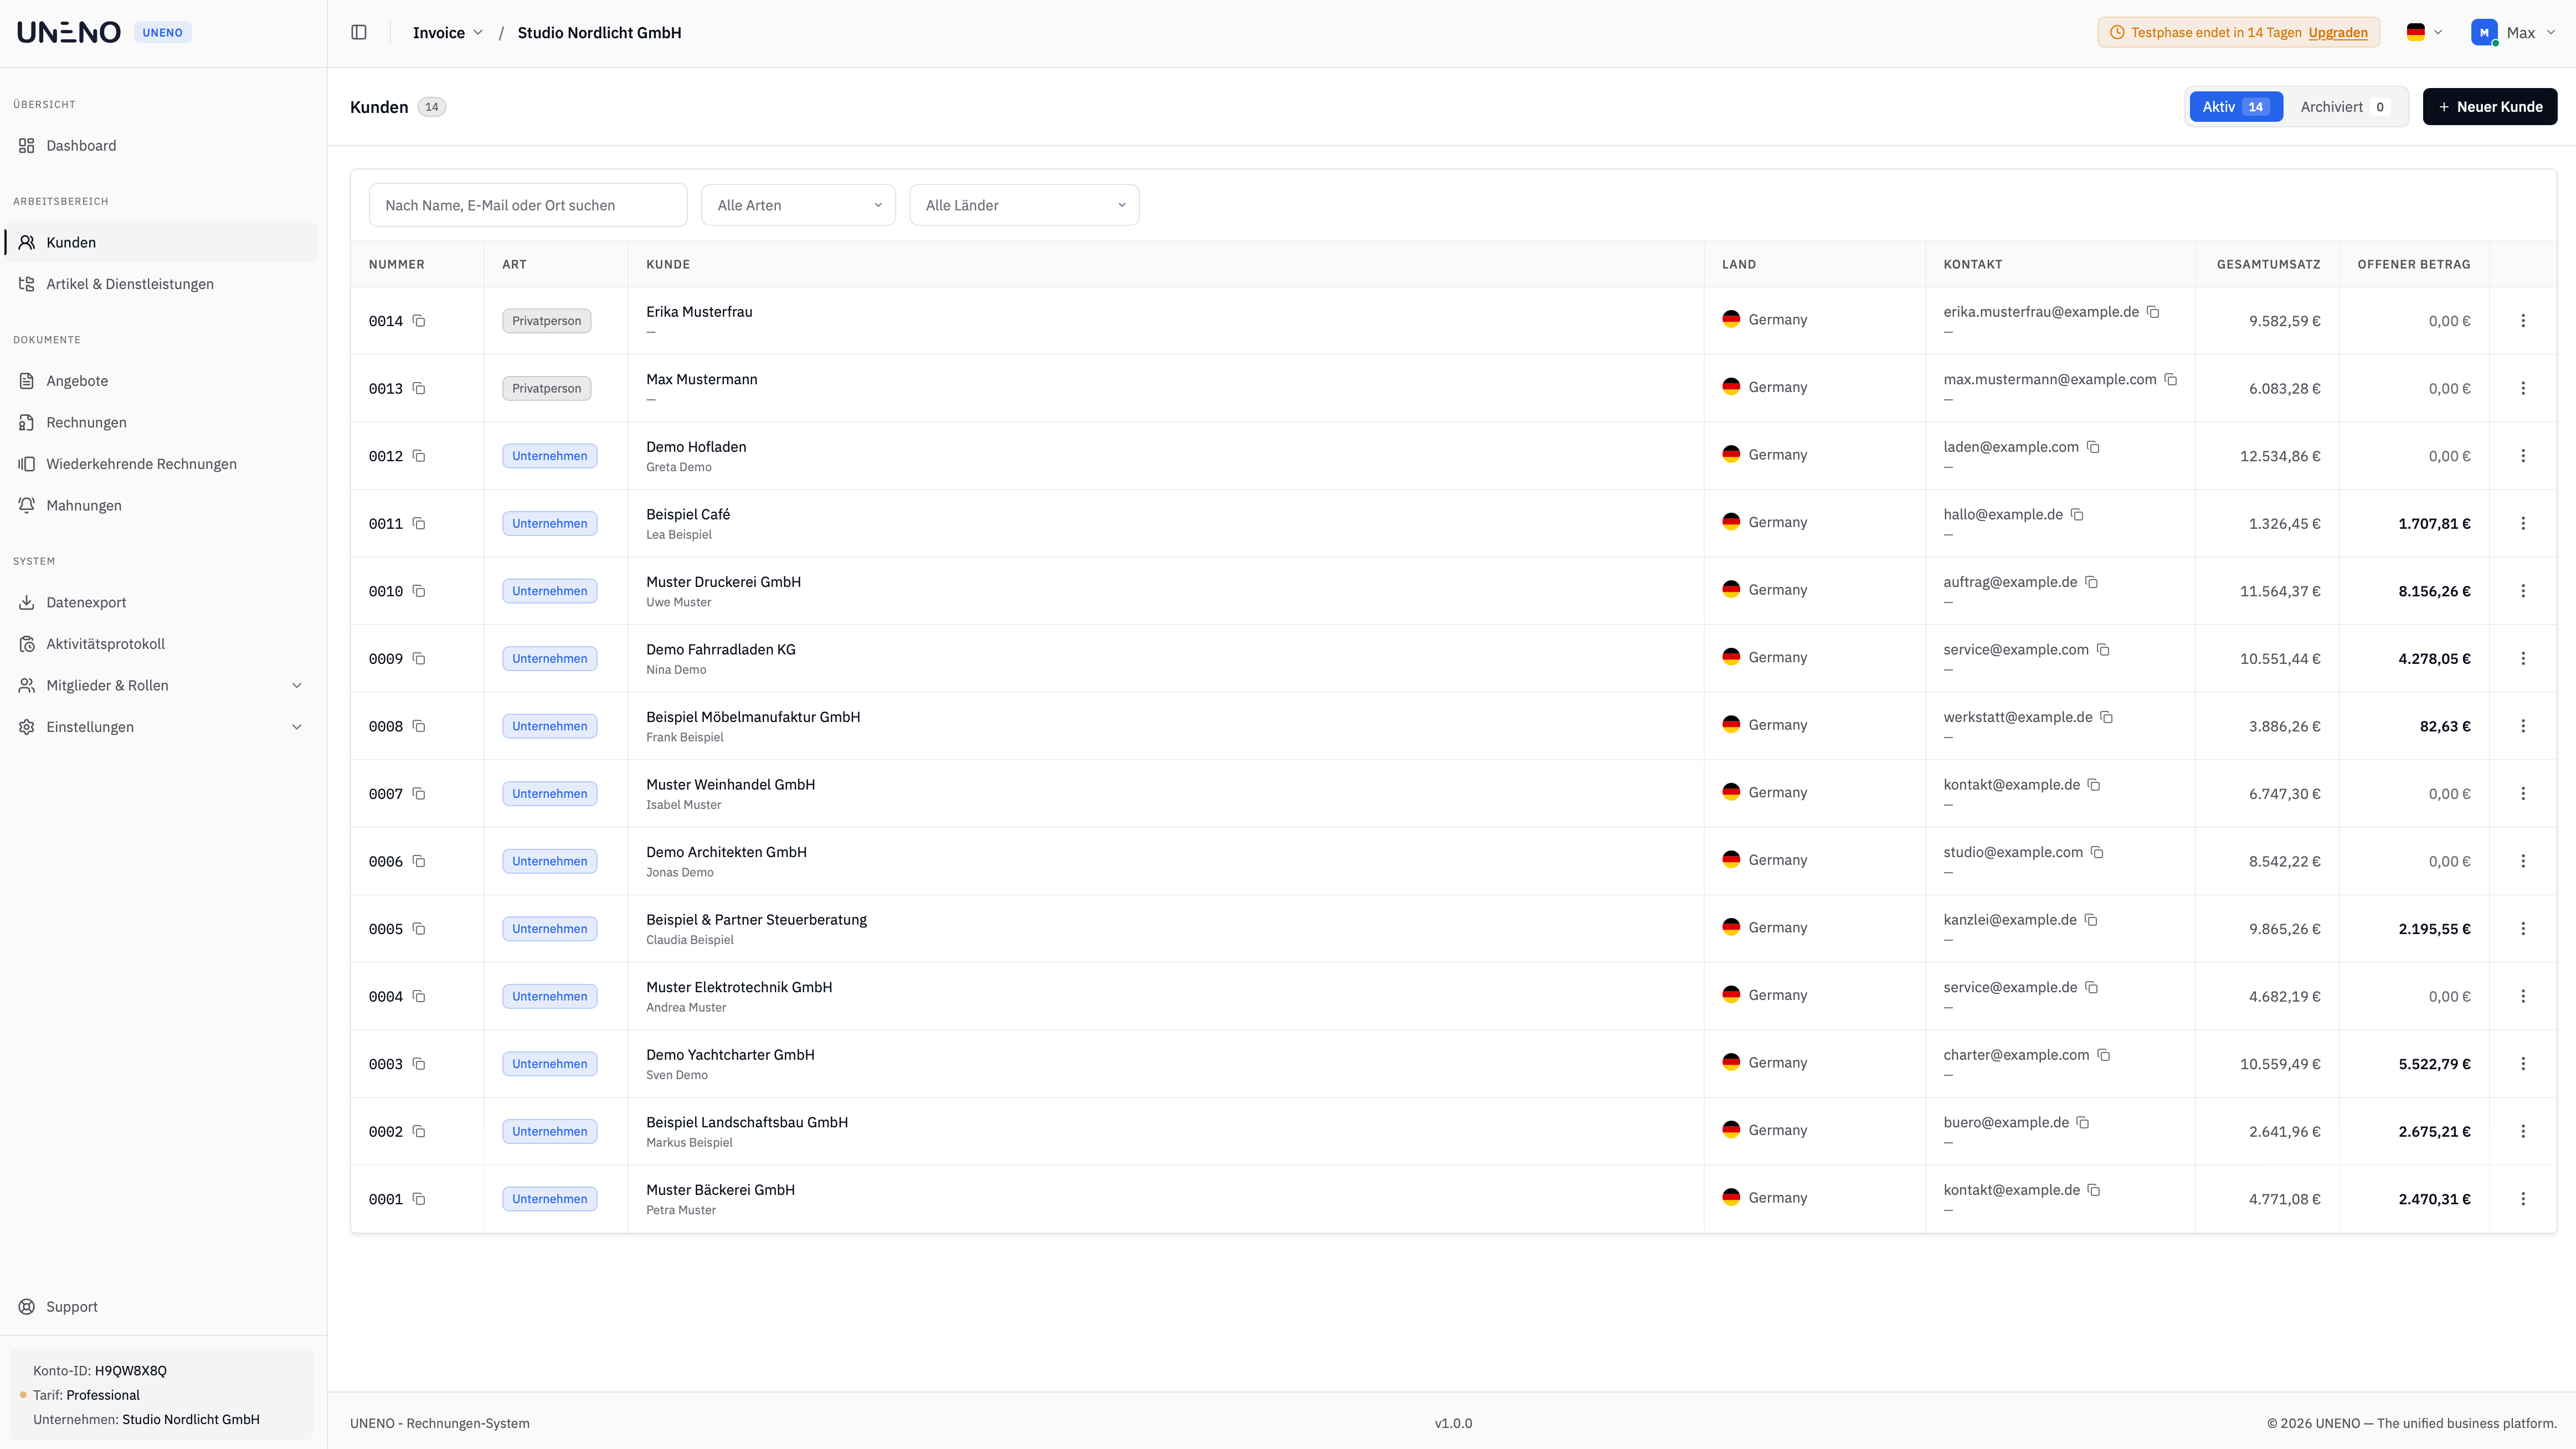Open customer Beispiel & Partner Steuerberatung
Image resolution: width=2576 pixels, height=1449 pixels.
(756, 920)
